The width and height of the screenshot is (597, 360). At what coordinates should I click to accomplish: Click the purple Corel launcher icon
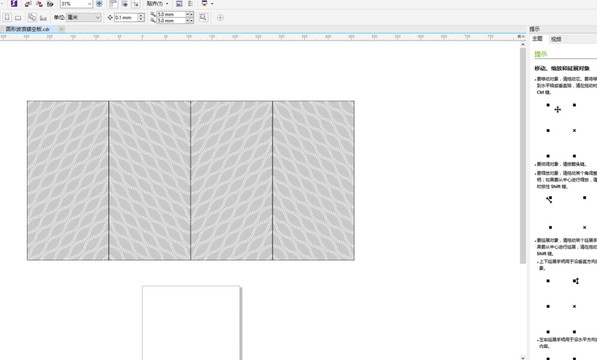(14, 4)
